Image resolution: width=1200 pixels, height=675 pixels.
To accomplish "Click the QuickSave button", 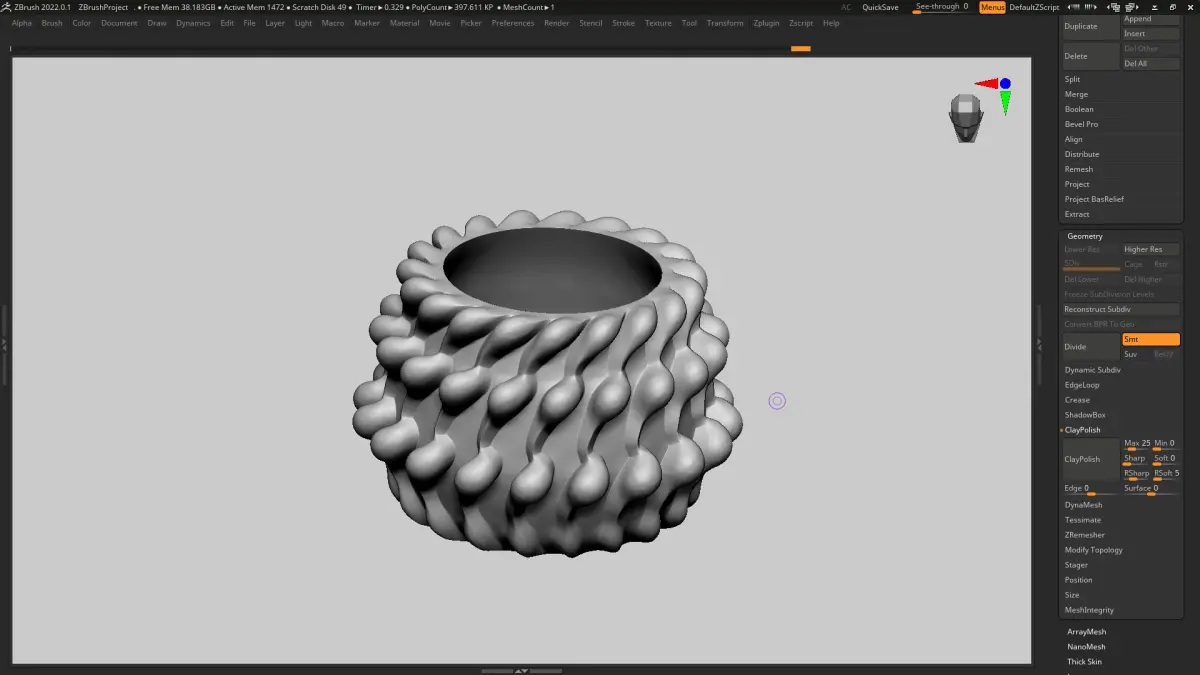I will (x=880, y=7).
